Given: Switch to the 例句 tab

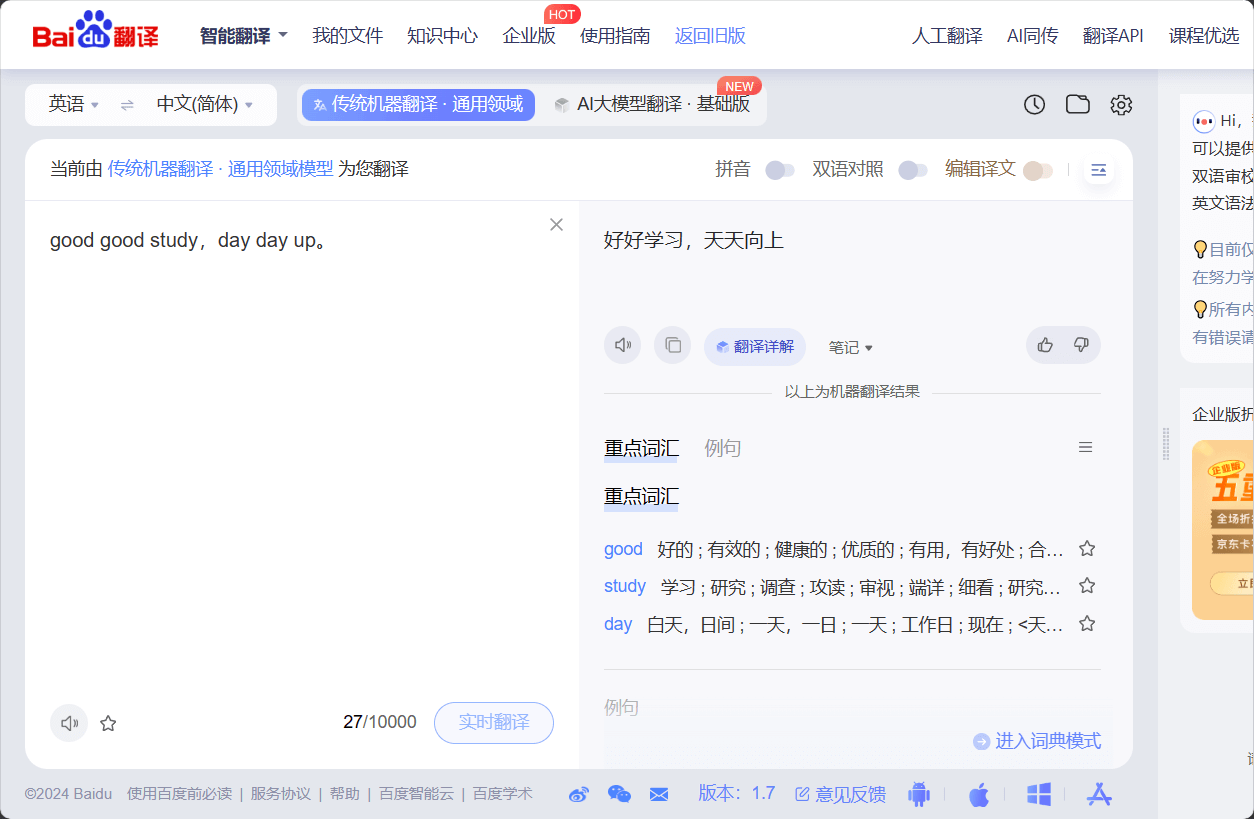Looking at the screenshot, I should tap(722, 448).
